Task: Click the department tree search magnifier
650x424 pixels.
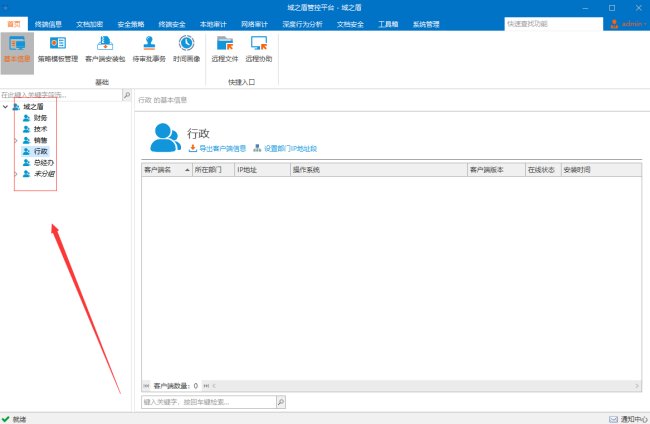Action: 127,95
